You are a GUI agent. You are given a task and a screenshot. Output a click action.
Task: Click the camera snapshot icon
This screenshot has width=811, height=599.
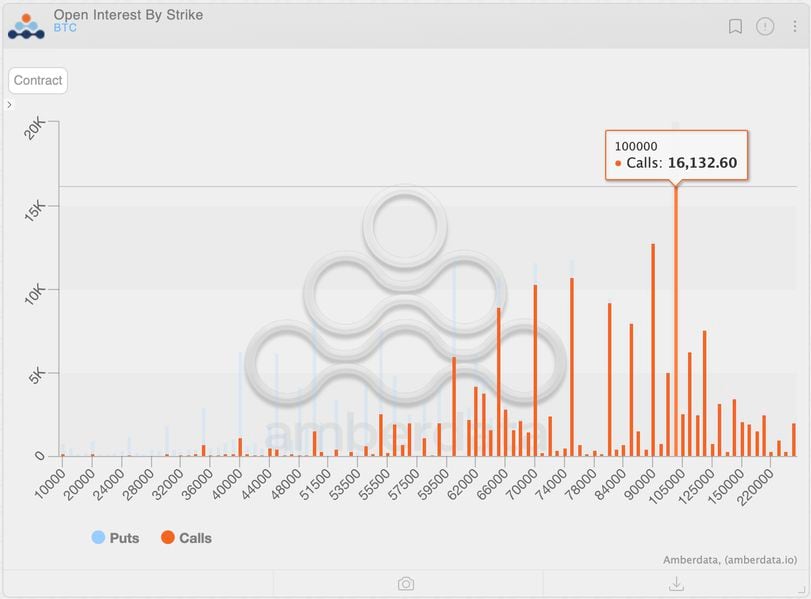point(406,584)
